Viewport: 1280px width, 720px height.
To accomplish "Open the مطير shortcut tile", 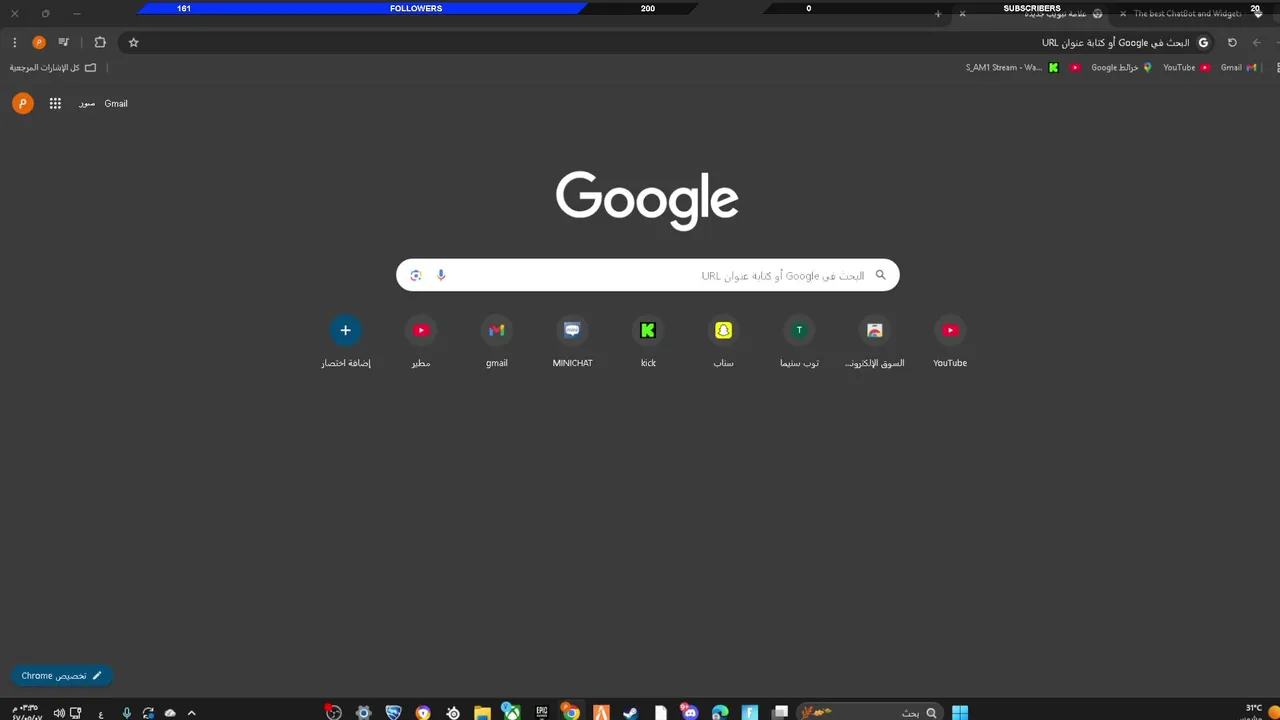I will 421,342.
